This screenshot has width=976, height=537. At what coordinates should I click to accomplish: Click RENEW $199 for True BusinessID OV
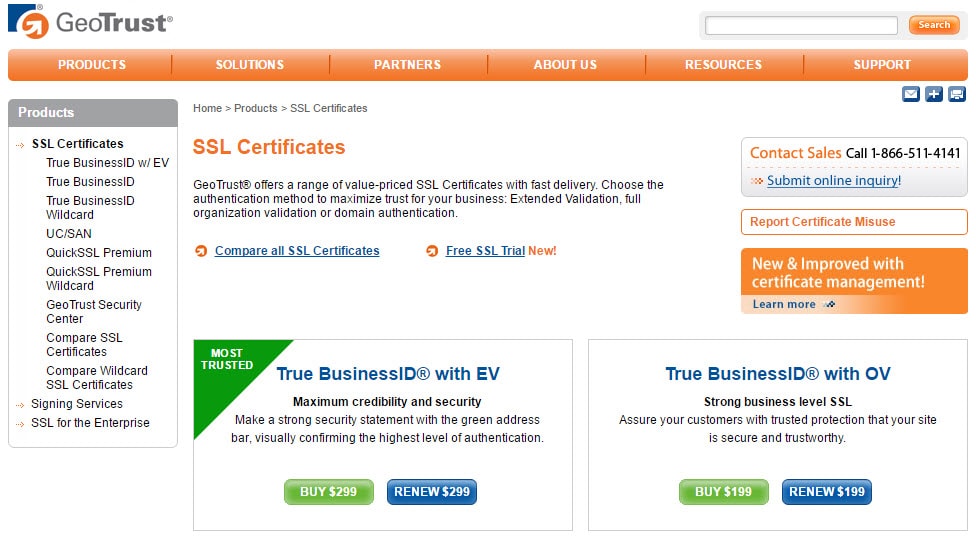click(x=827, y=492)
